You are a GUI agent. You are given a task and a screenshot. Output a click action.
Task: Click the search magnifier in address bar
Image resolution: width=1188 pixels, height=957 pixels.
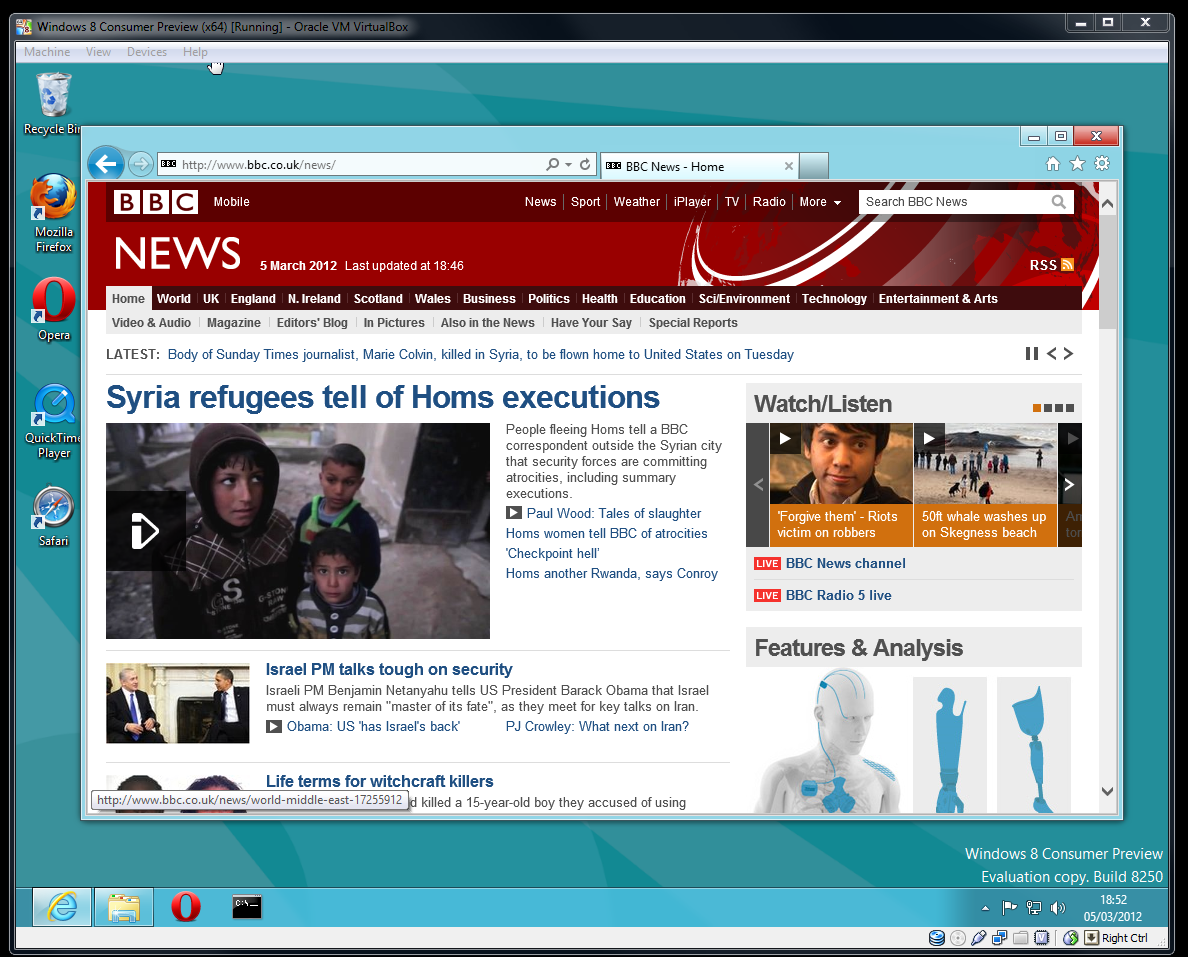tap(553, 164)
